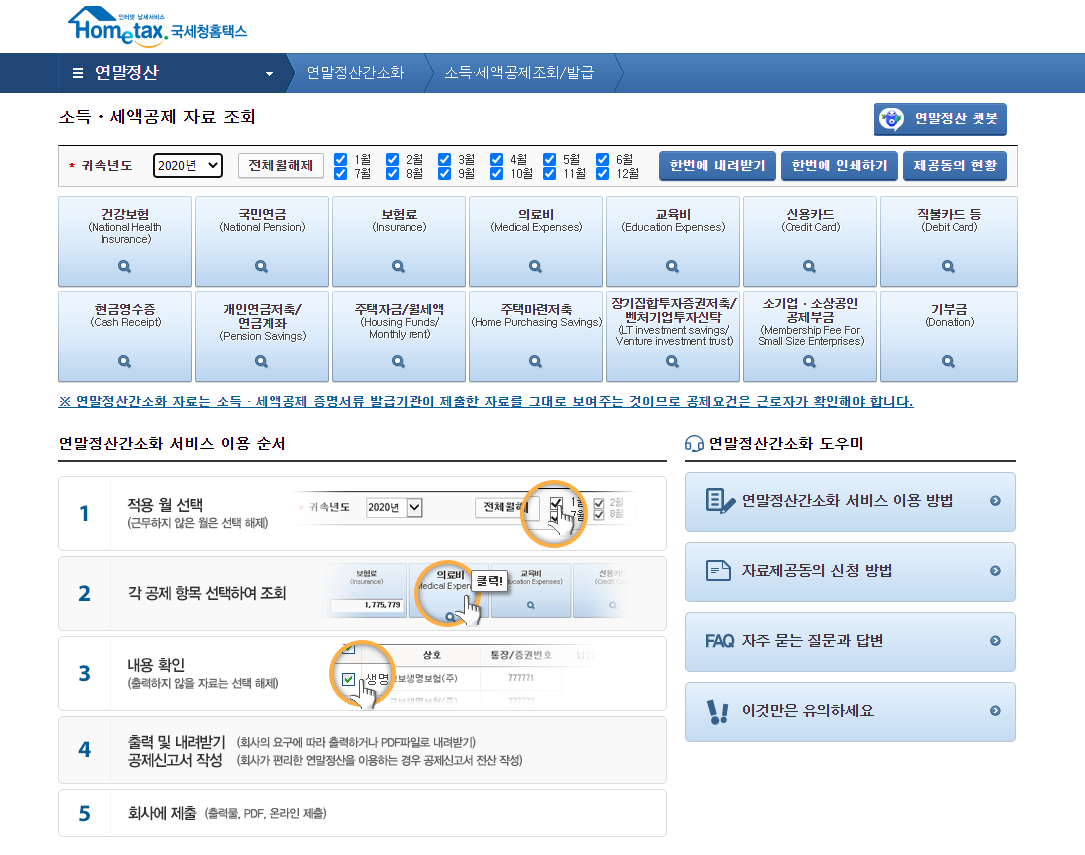Click step 5 회사에 제출 row

363,813
